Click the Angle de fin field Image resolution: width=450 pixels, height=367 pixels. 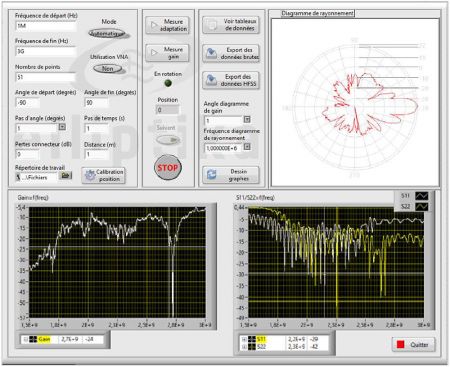coord(97,103)
